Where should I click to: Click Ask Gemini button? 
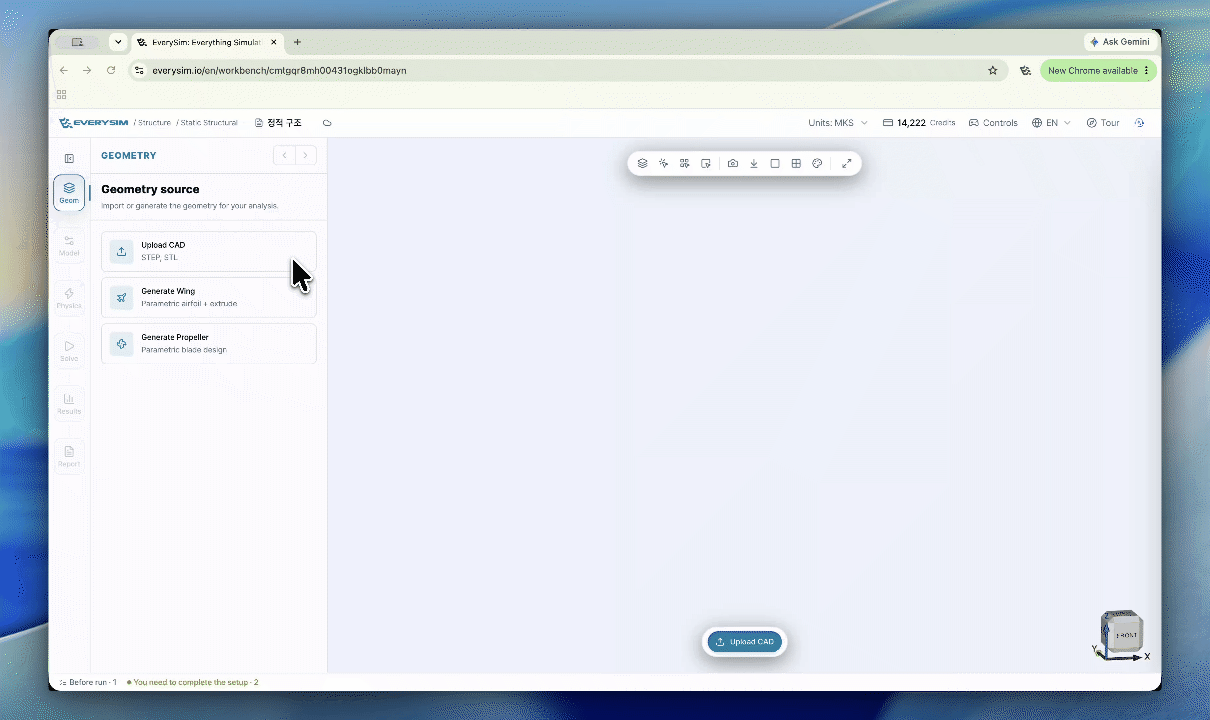click(x=1120, y=42)
